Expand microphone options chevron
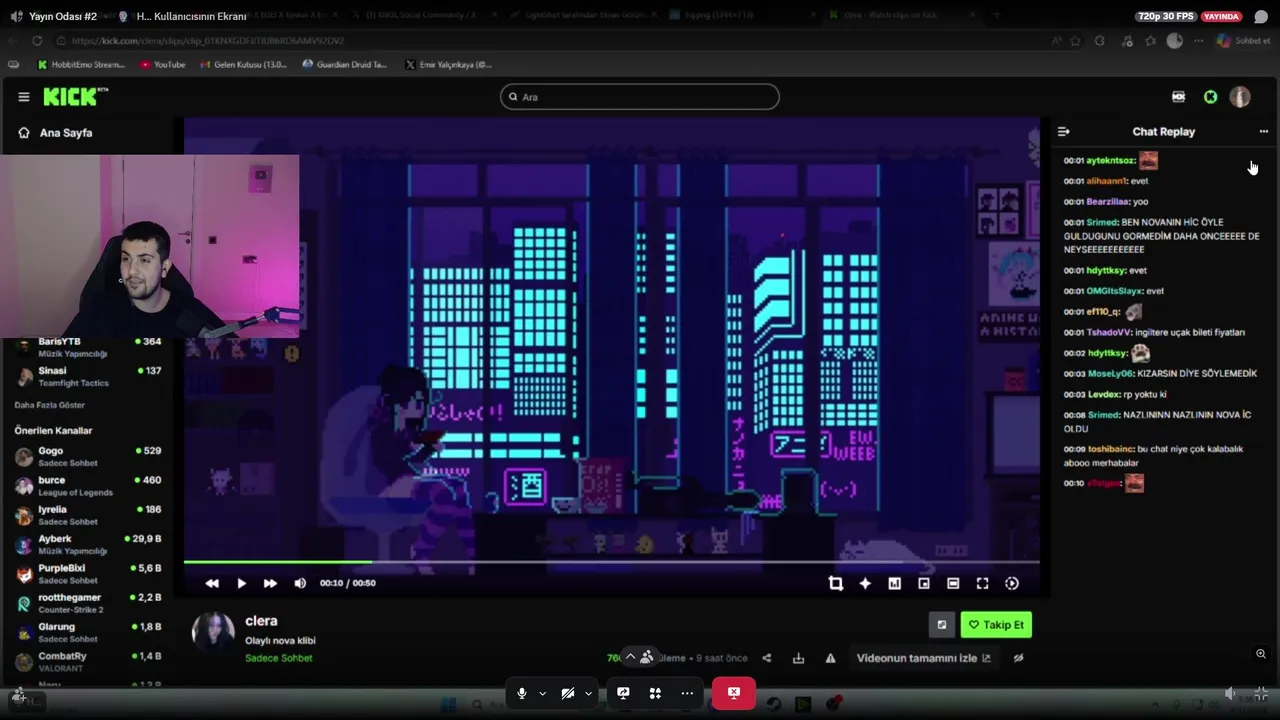 pos(542,693)
